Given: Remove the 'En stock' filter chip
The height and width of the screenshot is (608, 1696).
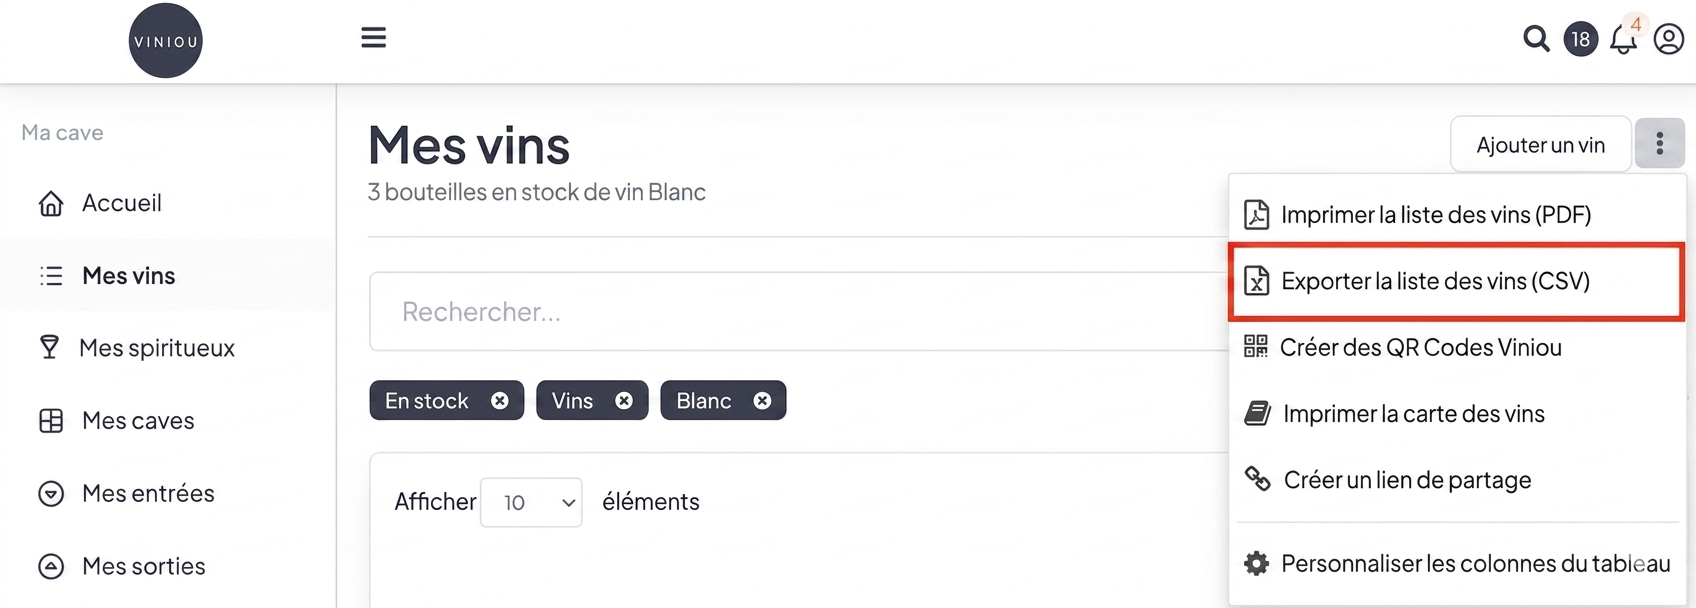Looking at the screenshot, I should click(500, 400).
